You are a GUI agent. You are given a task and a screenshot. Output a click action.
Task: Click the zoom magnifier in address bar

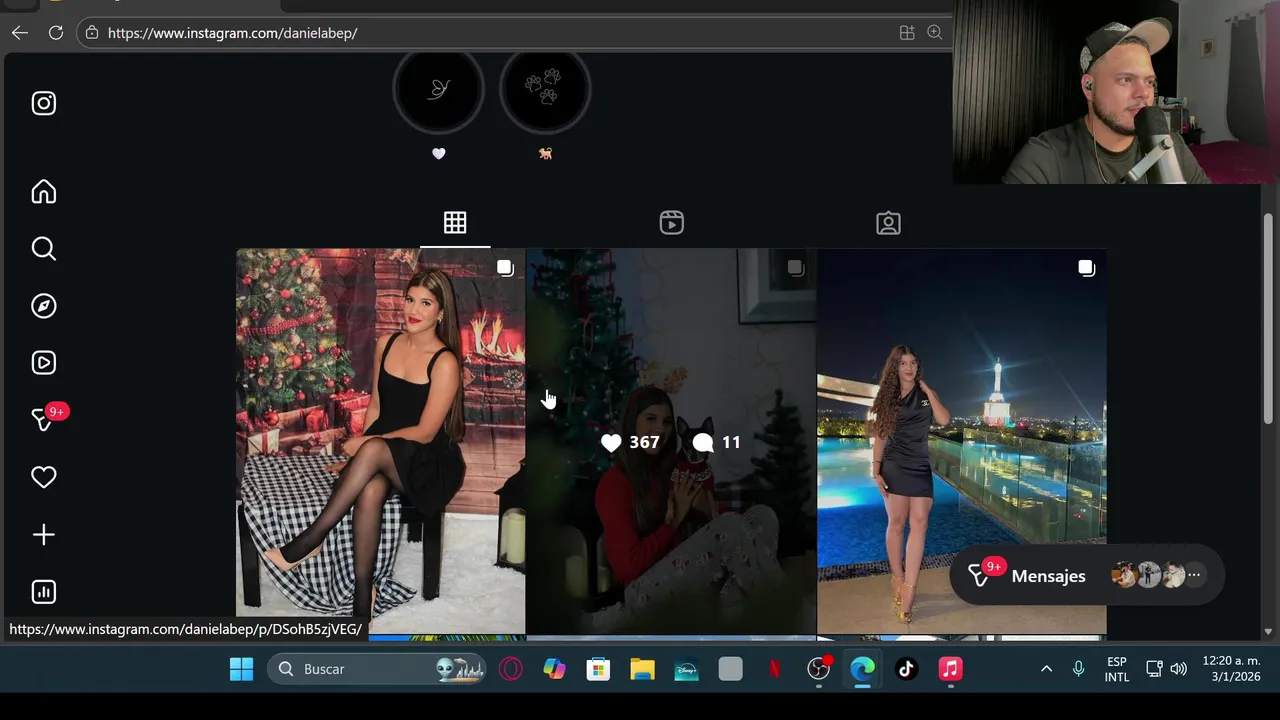coord(935,33)
